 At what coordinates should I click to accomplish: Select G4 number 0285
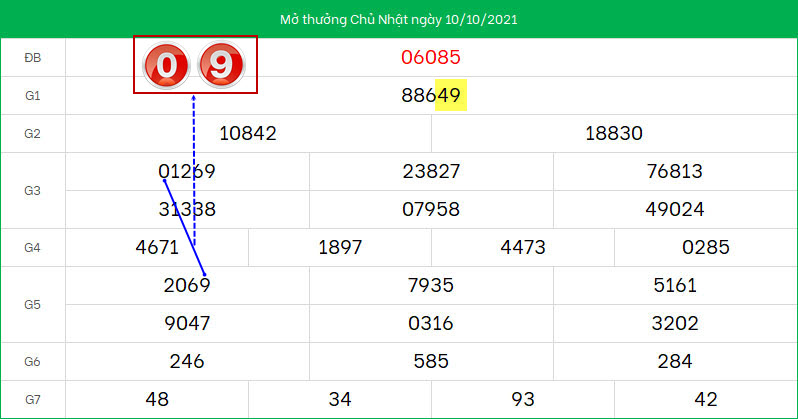coord(705,248)
